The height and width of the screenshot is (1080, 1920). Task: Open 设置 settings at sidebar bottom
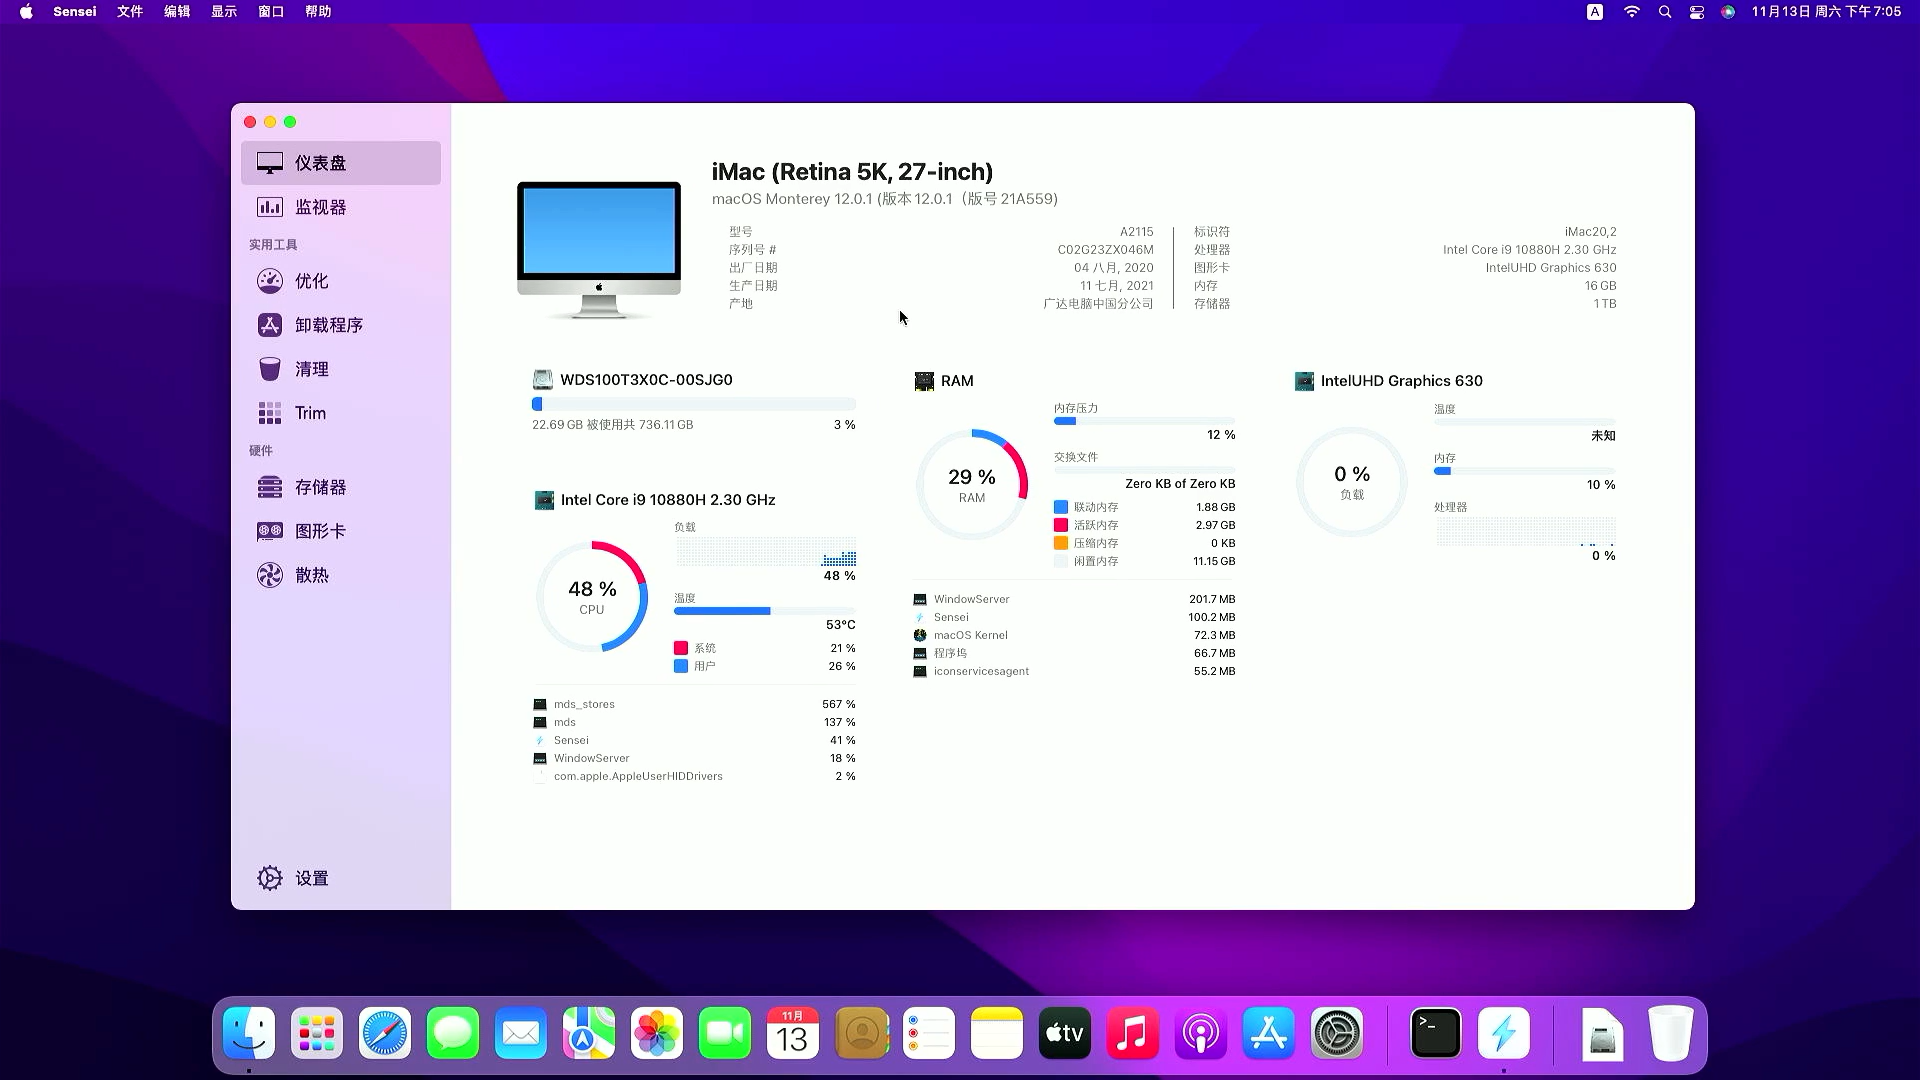click(311, 878)
